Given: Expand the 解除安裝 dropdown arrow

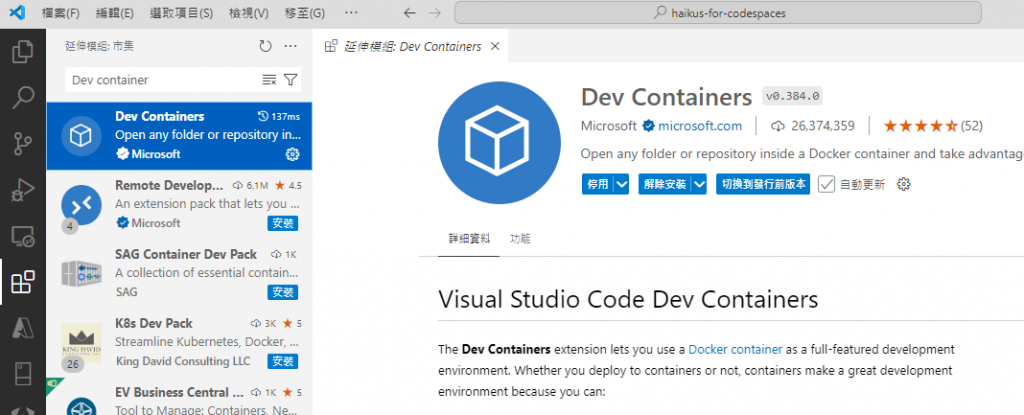Looking at the screenshot, I should coord(698,184).
